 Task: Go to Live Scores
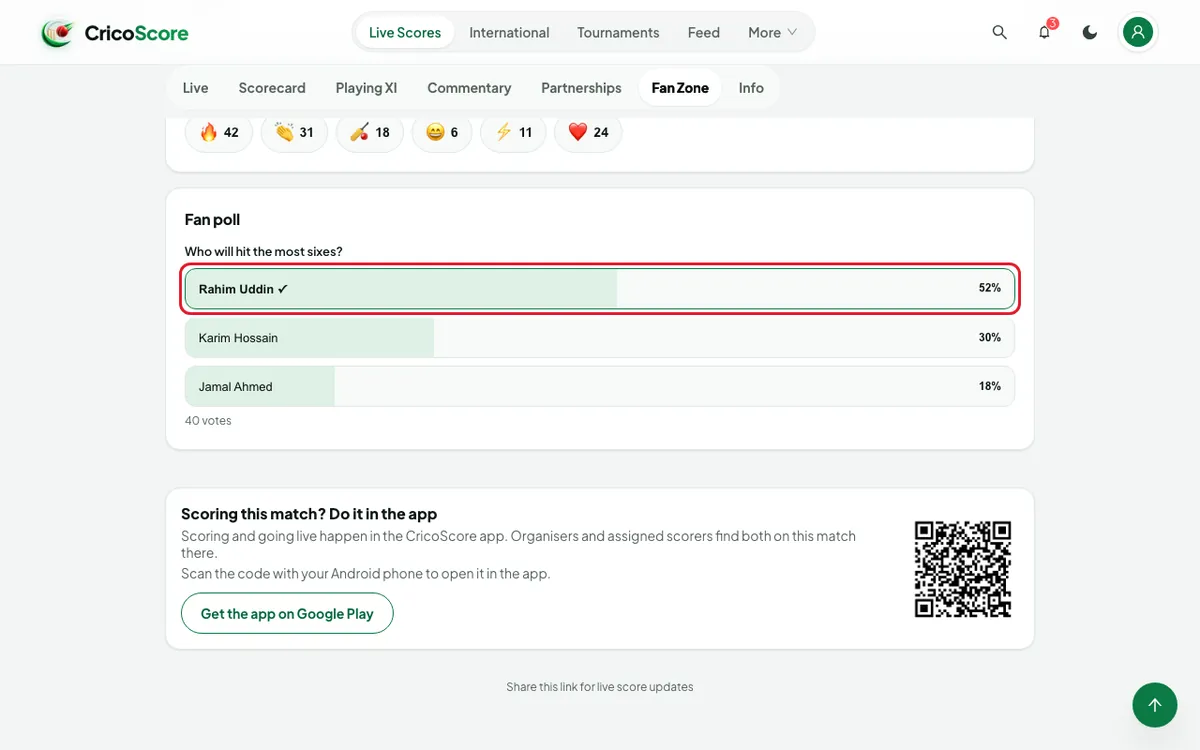pyautogui.click(x=405, y=32)
